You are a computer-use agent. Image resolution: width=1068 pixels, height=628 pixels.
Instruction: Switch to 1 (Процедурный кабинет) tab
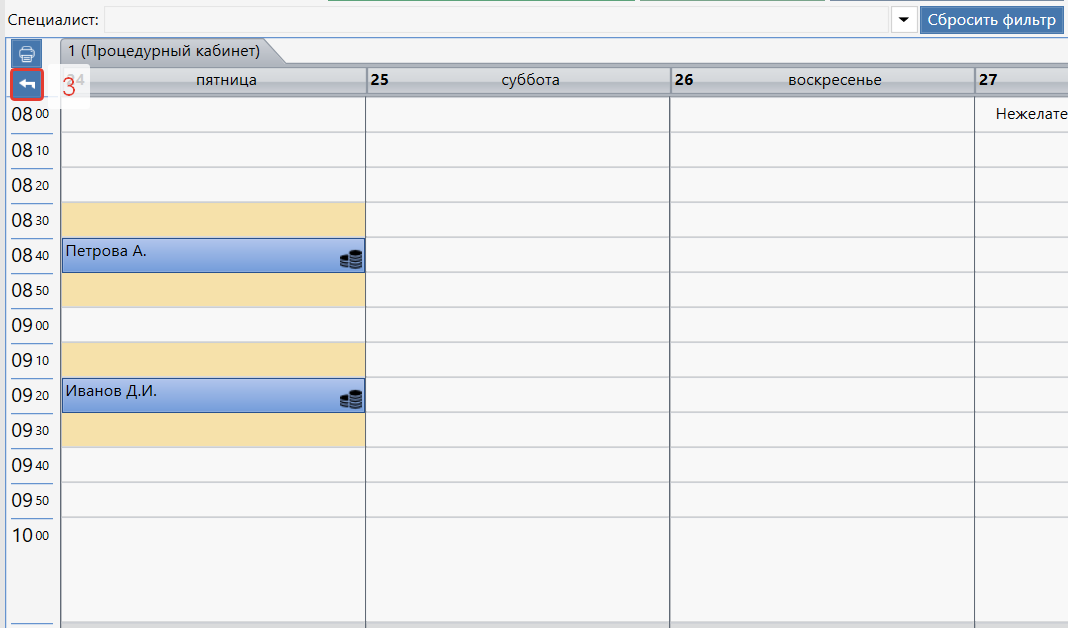(x=164, y=51)
